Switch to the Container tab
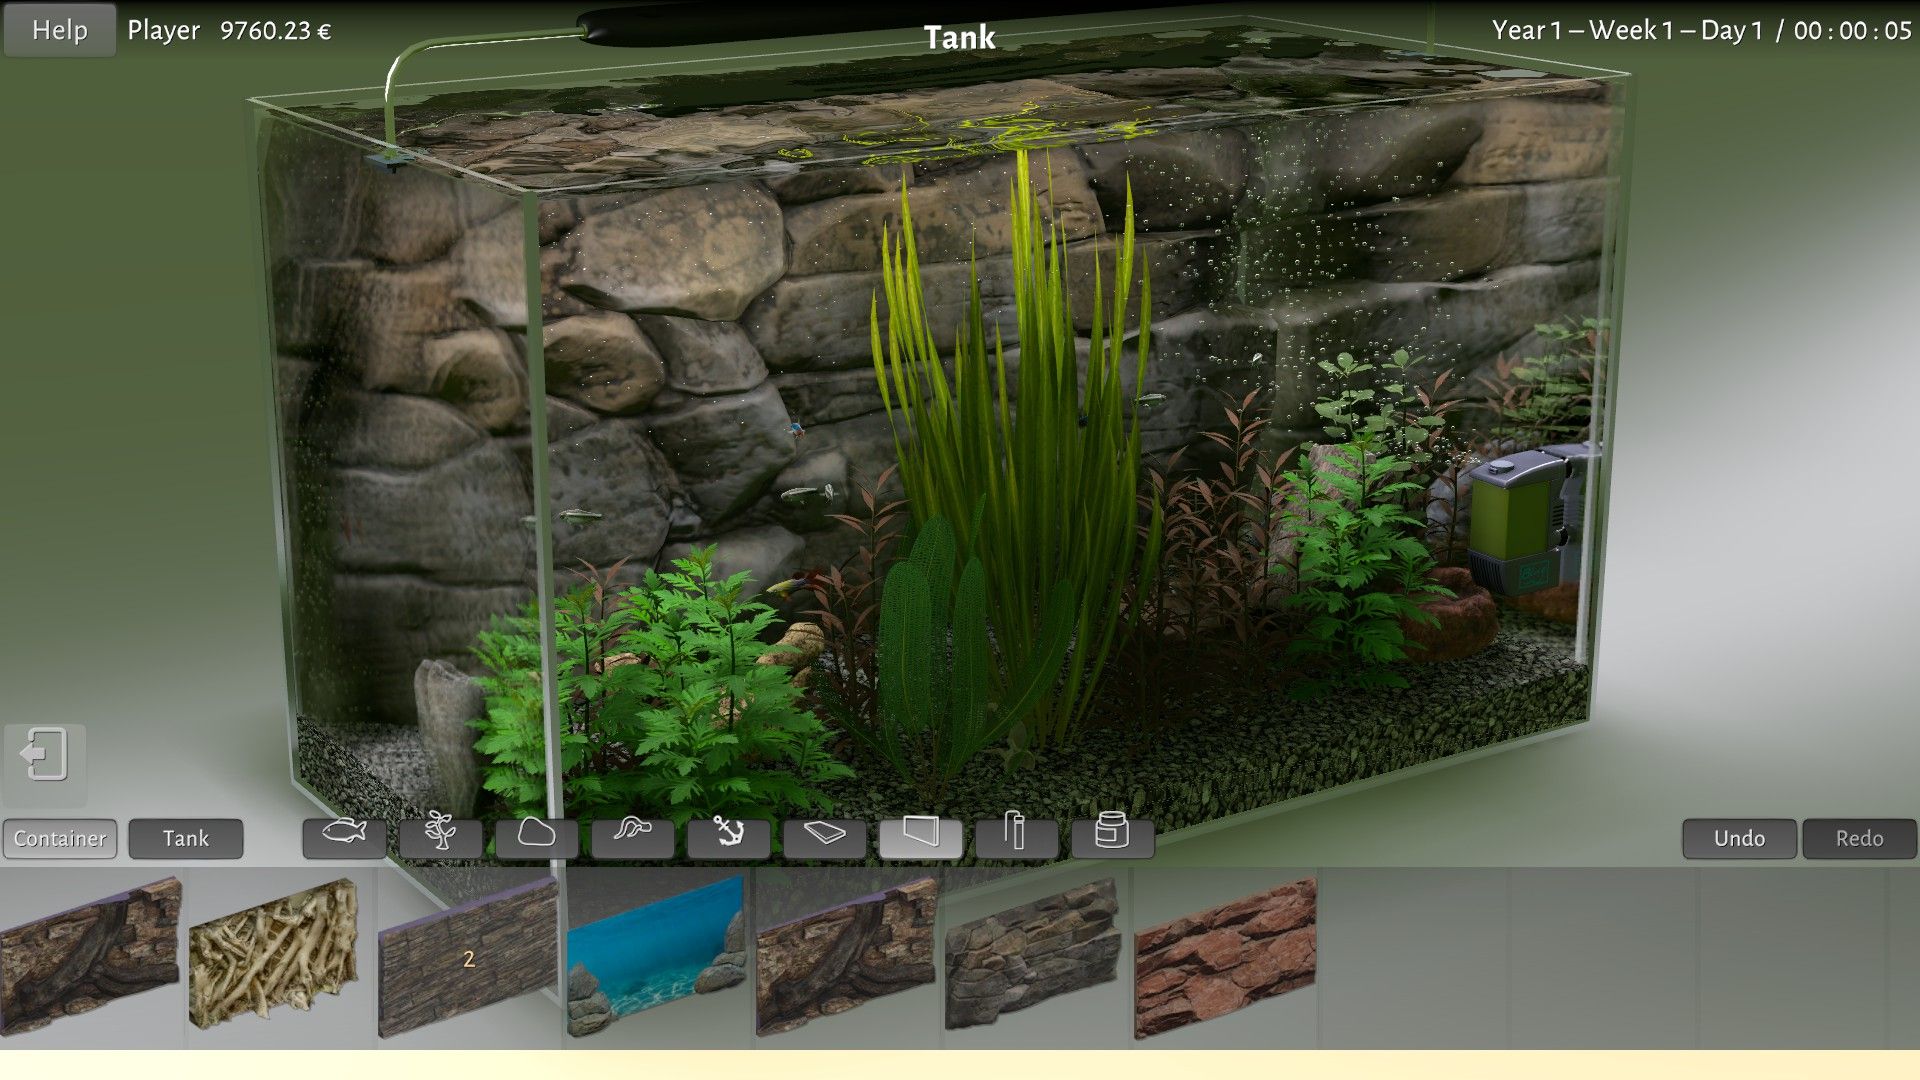1920x1080 pixels. (60, 839)
